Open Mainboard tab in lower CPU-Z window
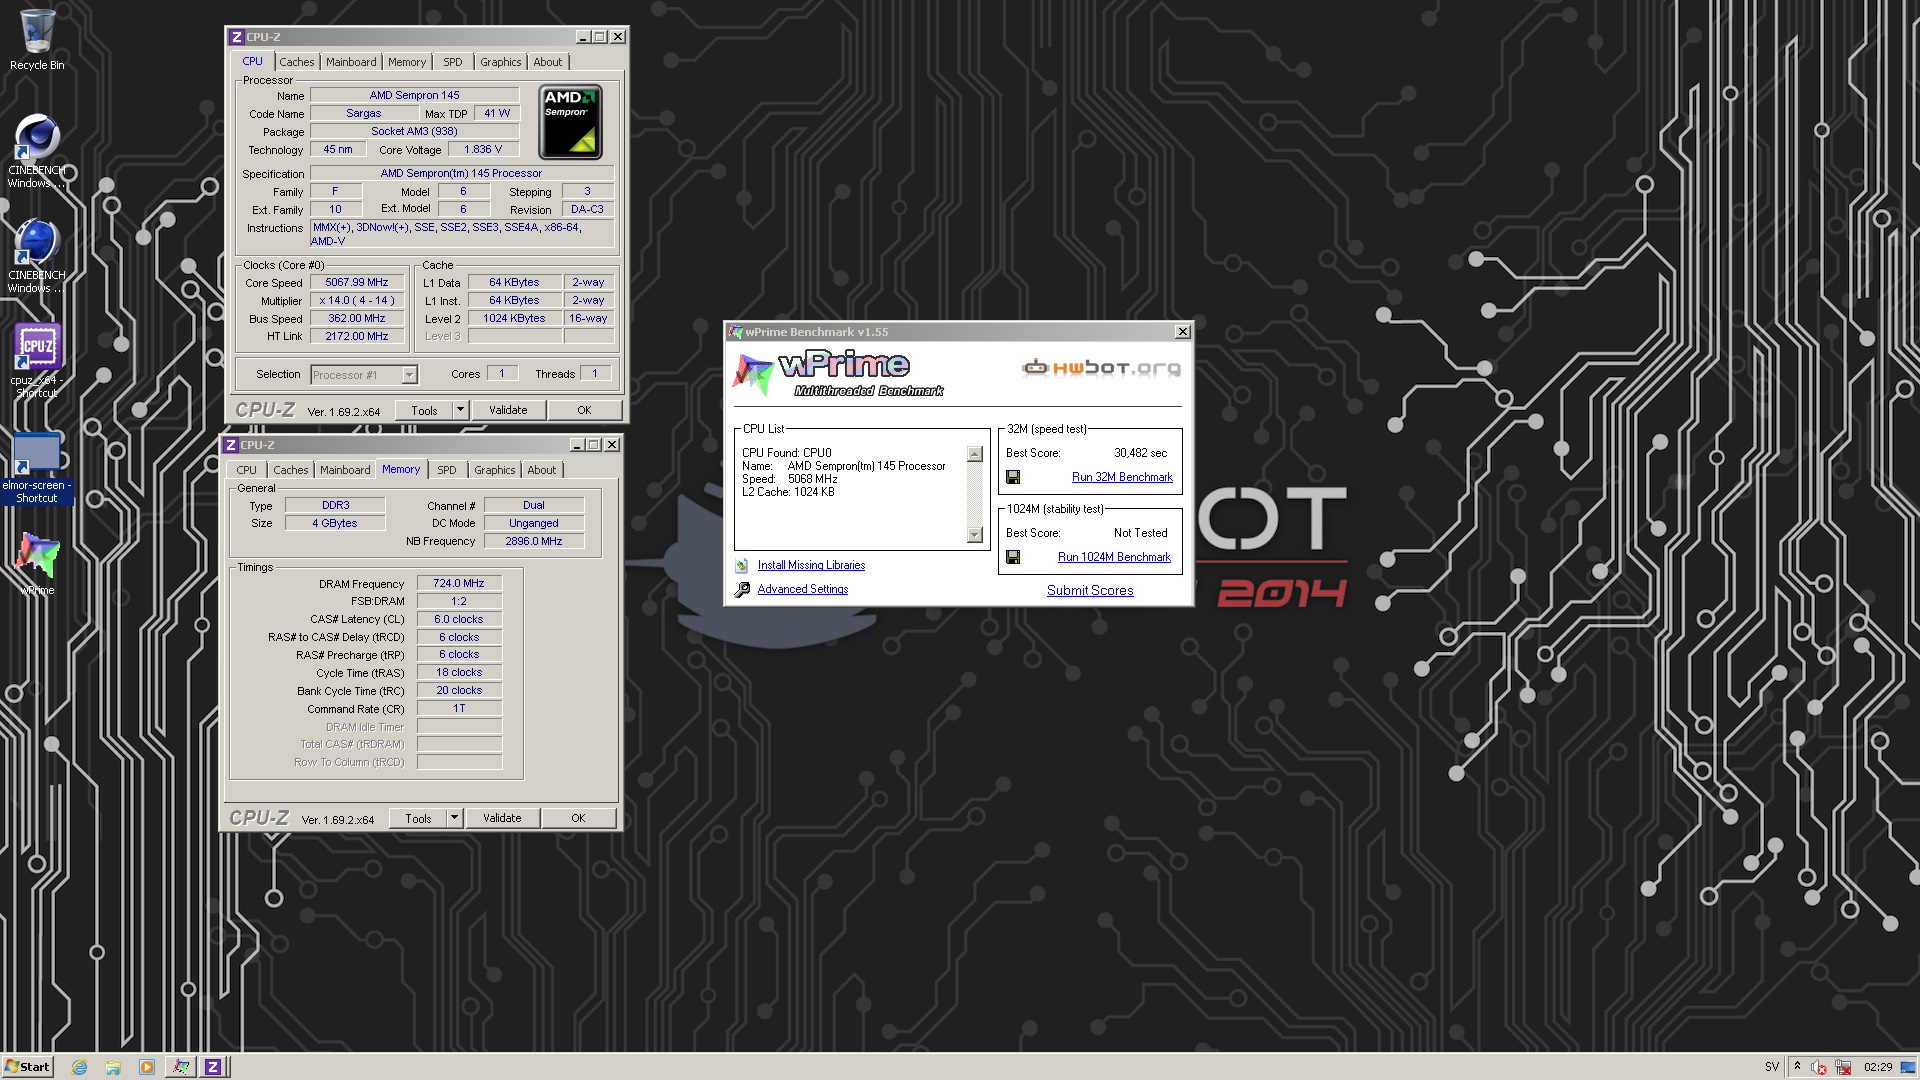This screenshot has width=1920, height=1080. pos(345,470)
